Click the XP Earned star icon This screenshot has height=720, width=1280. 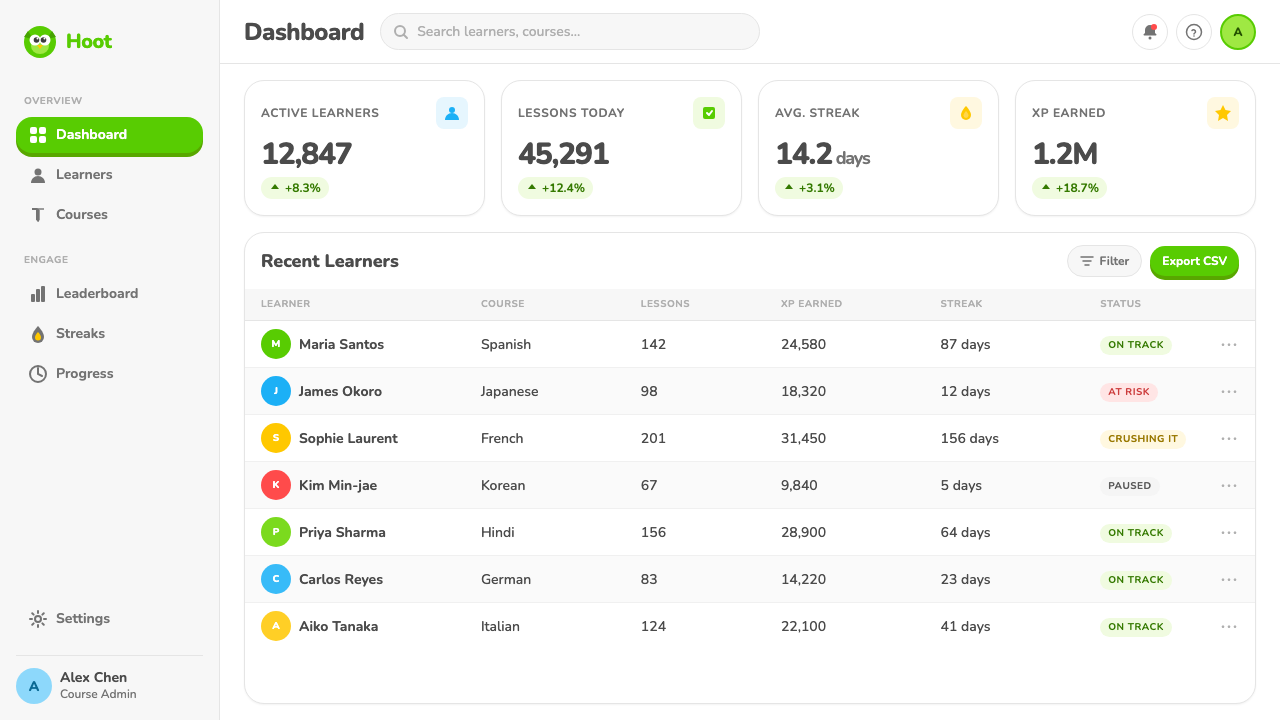pos(1223,113)
